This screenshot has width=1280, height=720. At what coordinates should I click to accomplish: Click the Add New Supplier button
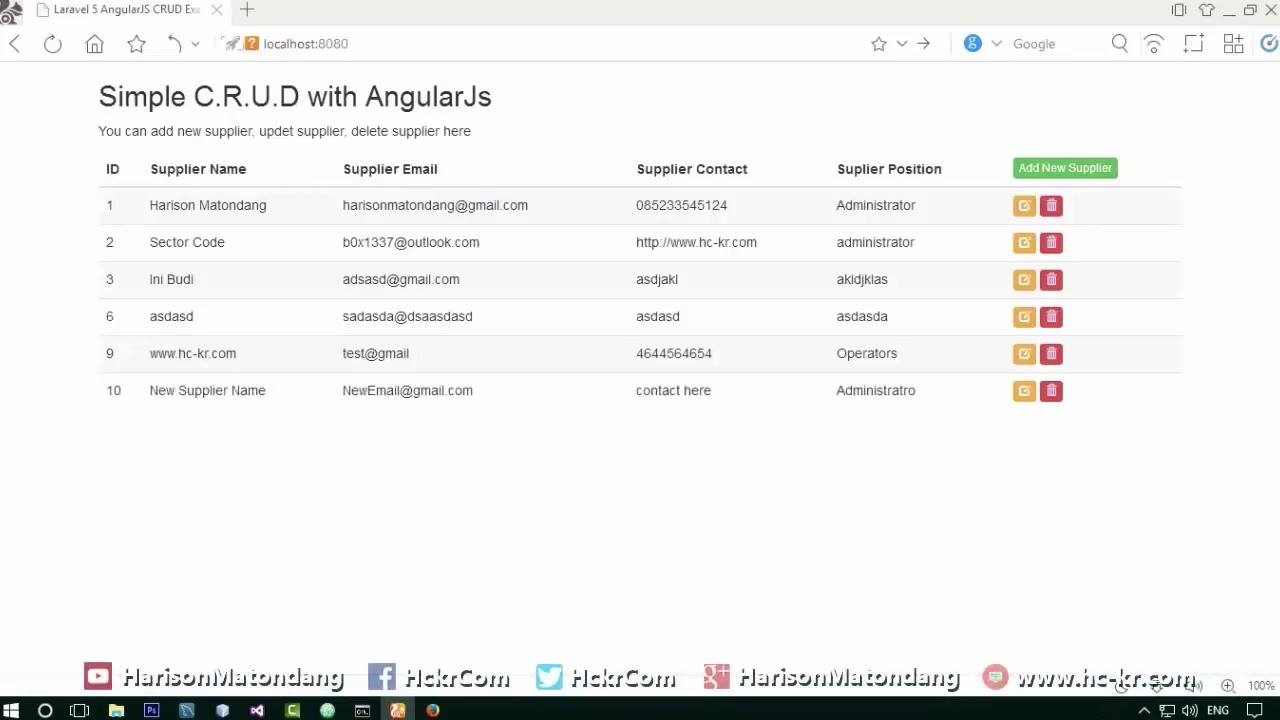point(1065,168)
